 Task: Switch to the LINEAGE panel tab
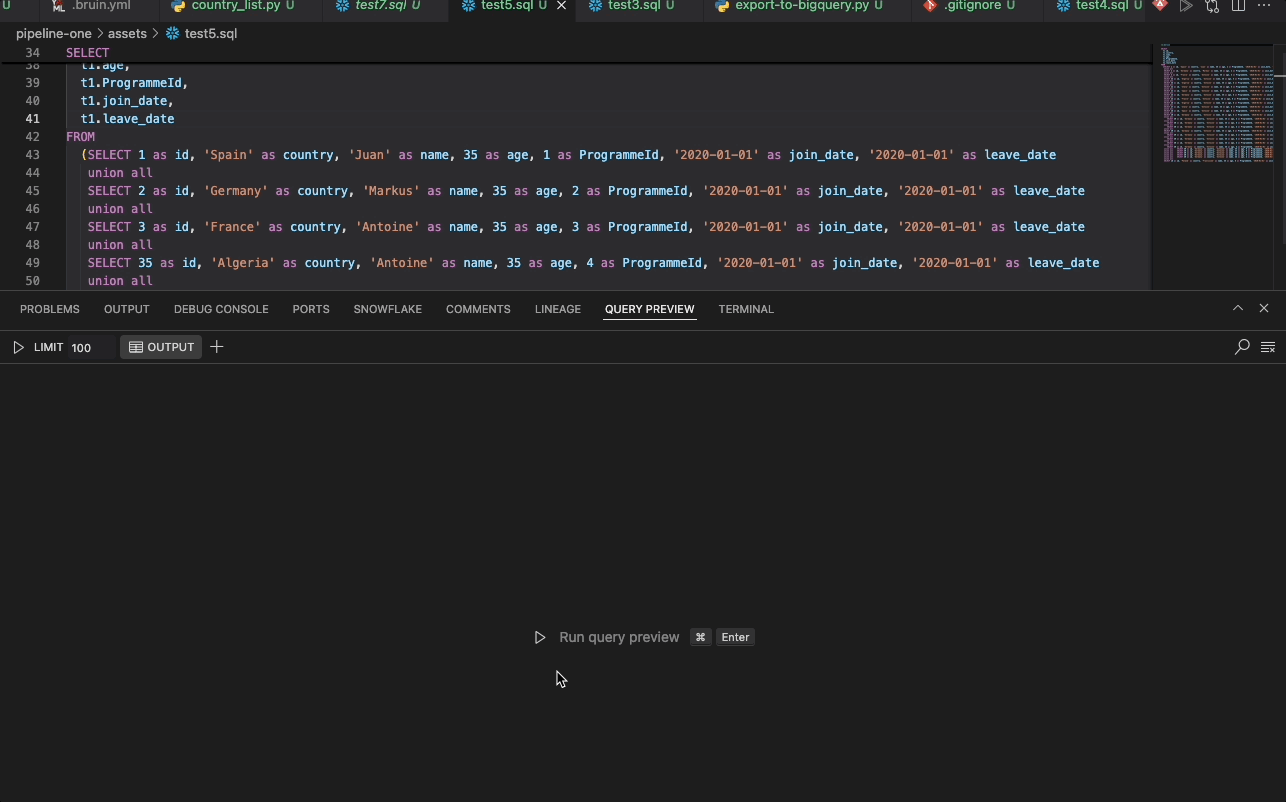(558, 309)
